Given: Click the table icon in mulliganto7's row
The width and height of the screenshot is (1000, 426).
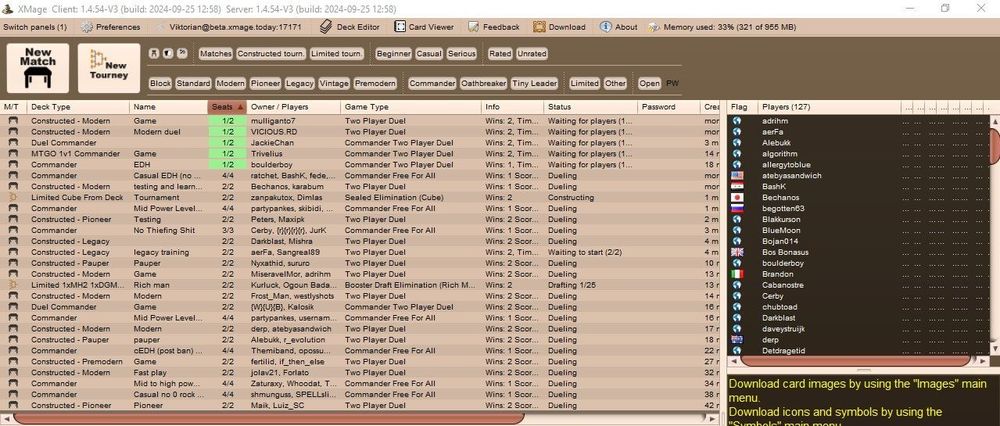Looking at the screenshot, I should (x=12, y=121).
